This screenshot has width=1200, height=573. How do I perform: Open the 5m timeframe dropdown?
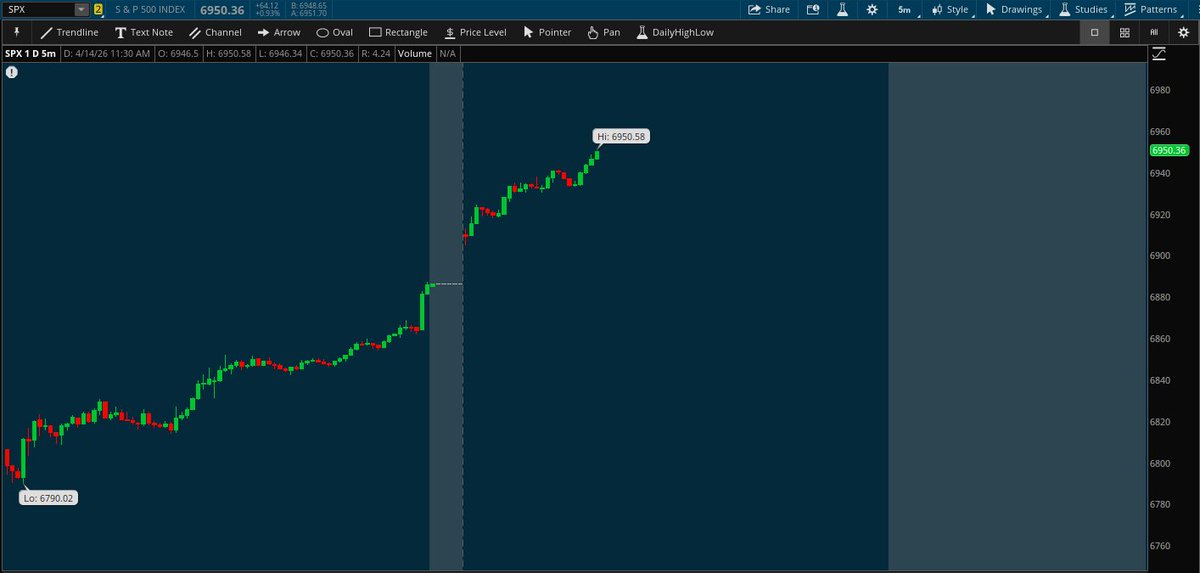coord(905,9)
